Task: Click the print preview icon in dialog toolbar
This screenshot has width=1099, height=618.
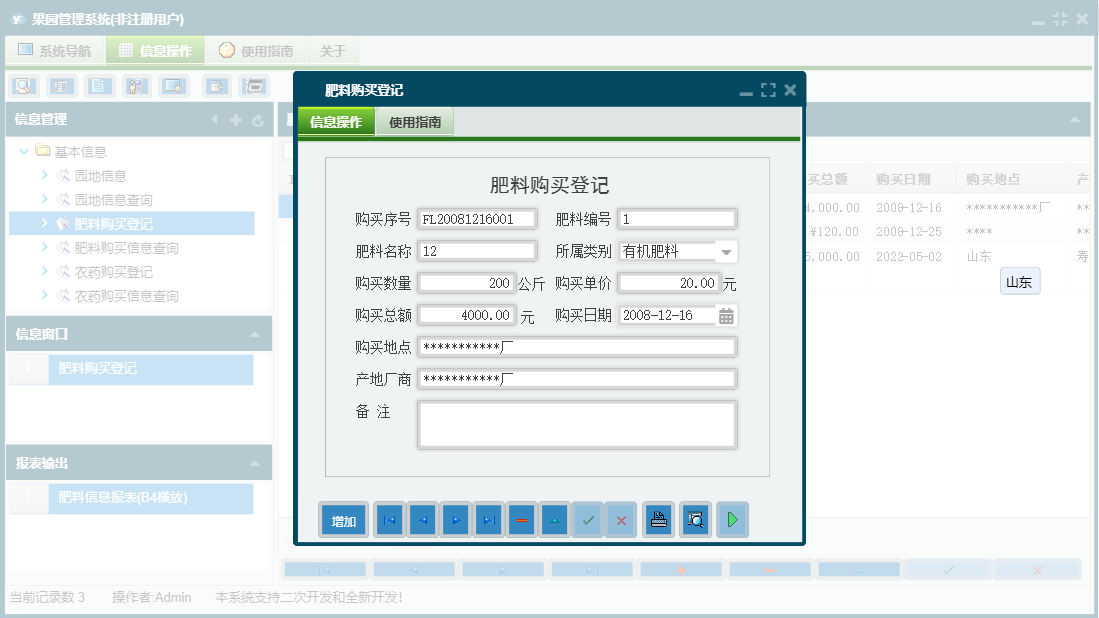Action: pyautogui.click(x=695, y=520)
